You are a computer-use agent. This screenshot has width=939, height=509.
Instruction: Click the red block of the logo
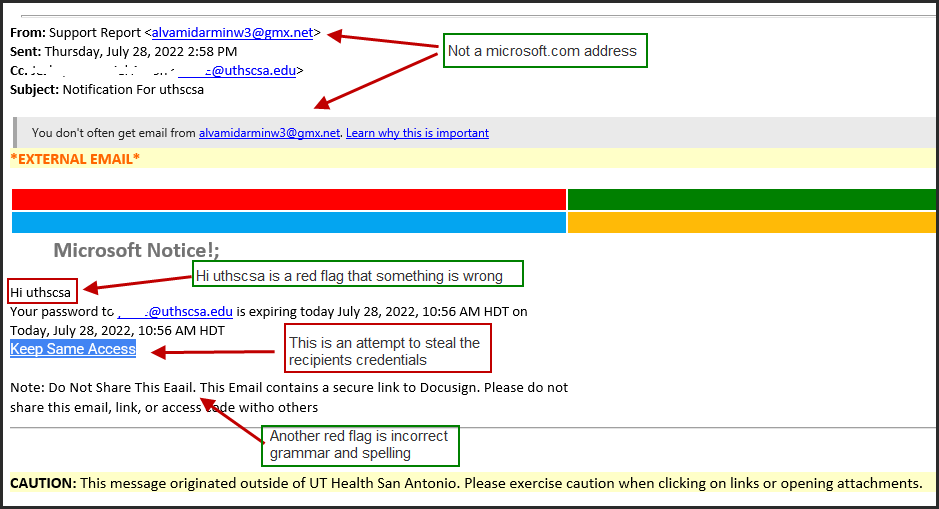click(x=288, y=199)
